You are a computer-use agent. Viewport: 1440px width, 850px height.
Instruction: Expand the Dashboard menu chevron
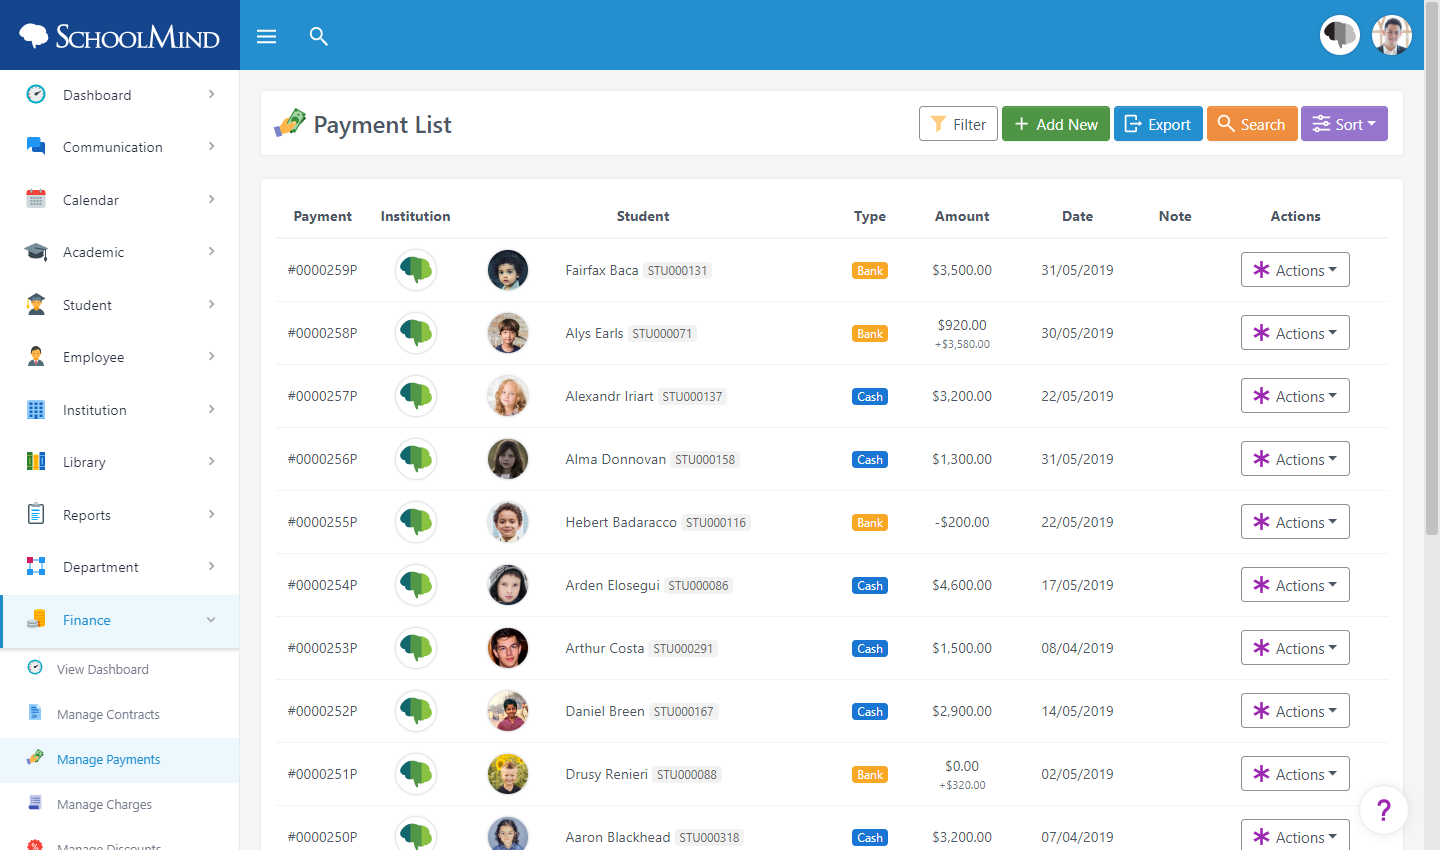click(211, 94)
